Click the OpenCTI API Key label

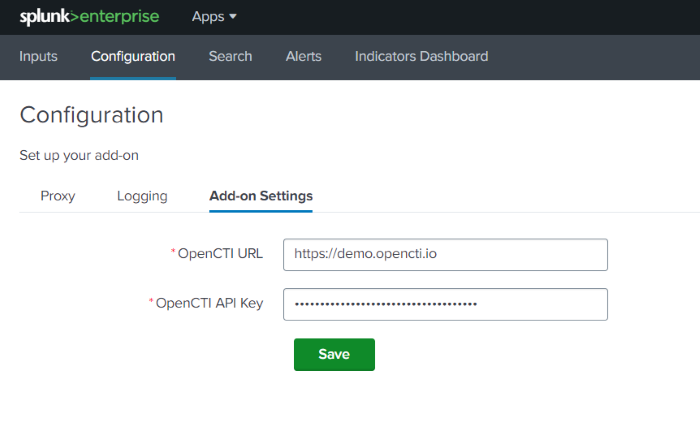click(209, 303)
